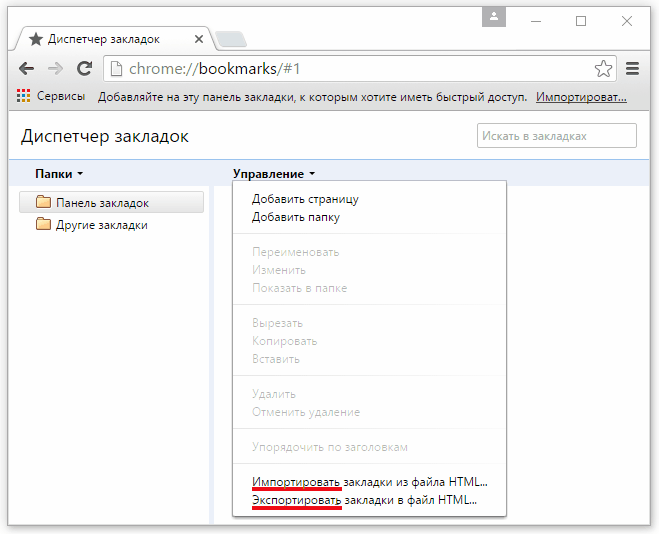Select Импортировать закладки из файла HTML

pos(369,481)
